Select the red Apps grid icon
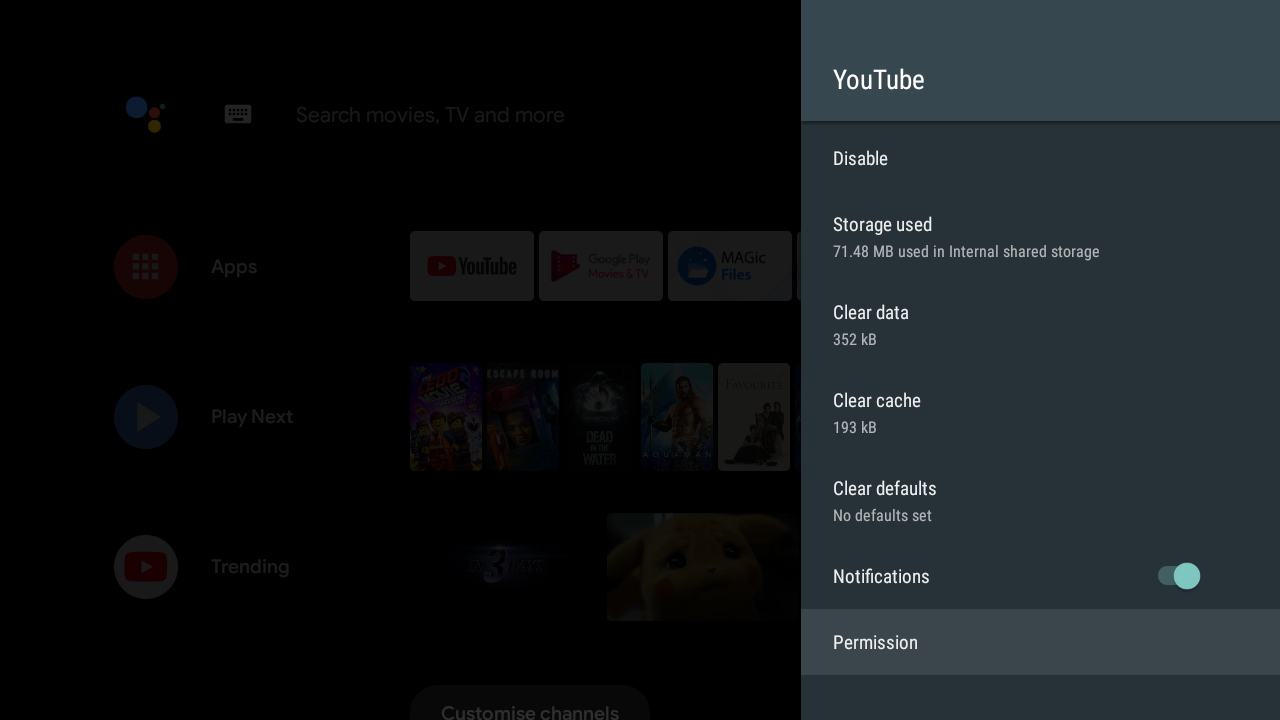Viewport: 1280px width, 720px height. (146, 267)
